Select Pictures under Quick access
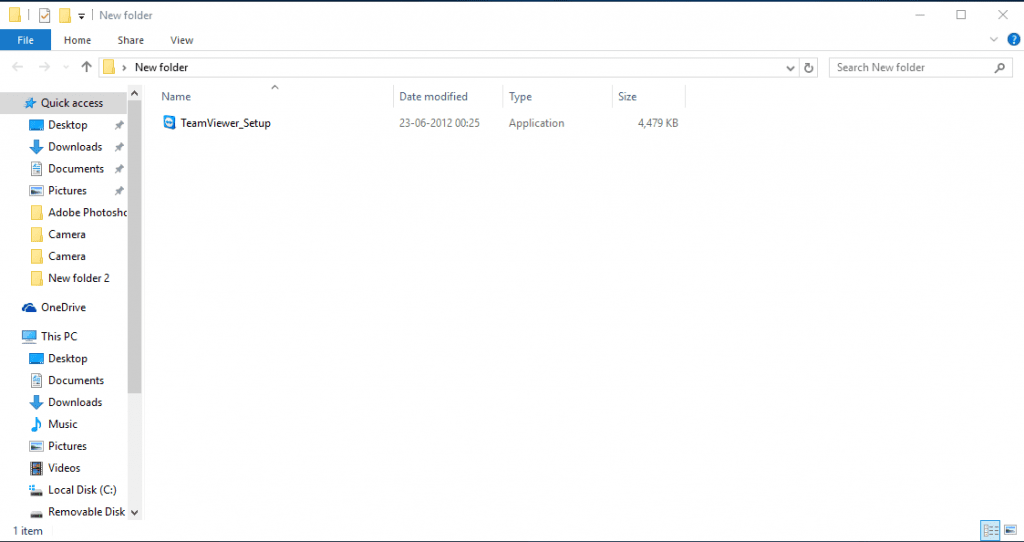Screen dimensions: 1024x542 coord(67,191)
